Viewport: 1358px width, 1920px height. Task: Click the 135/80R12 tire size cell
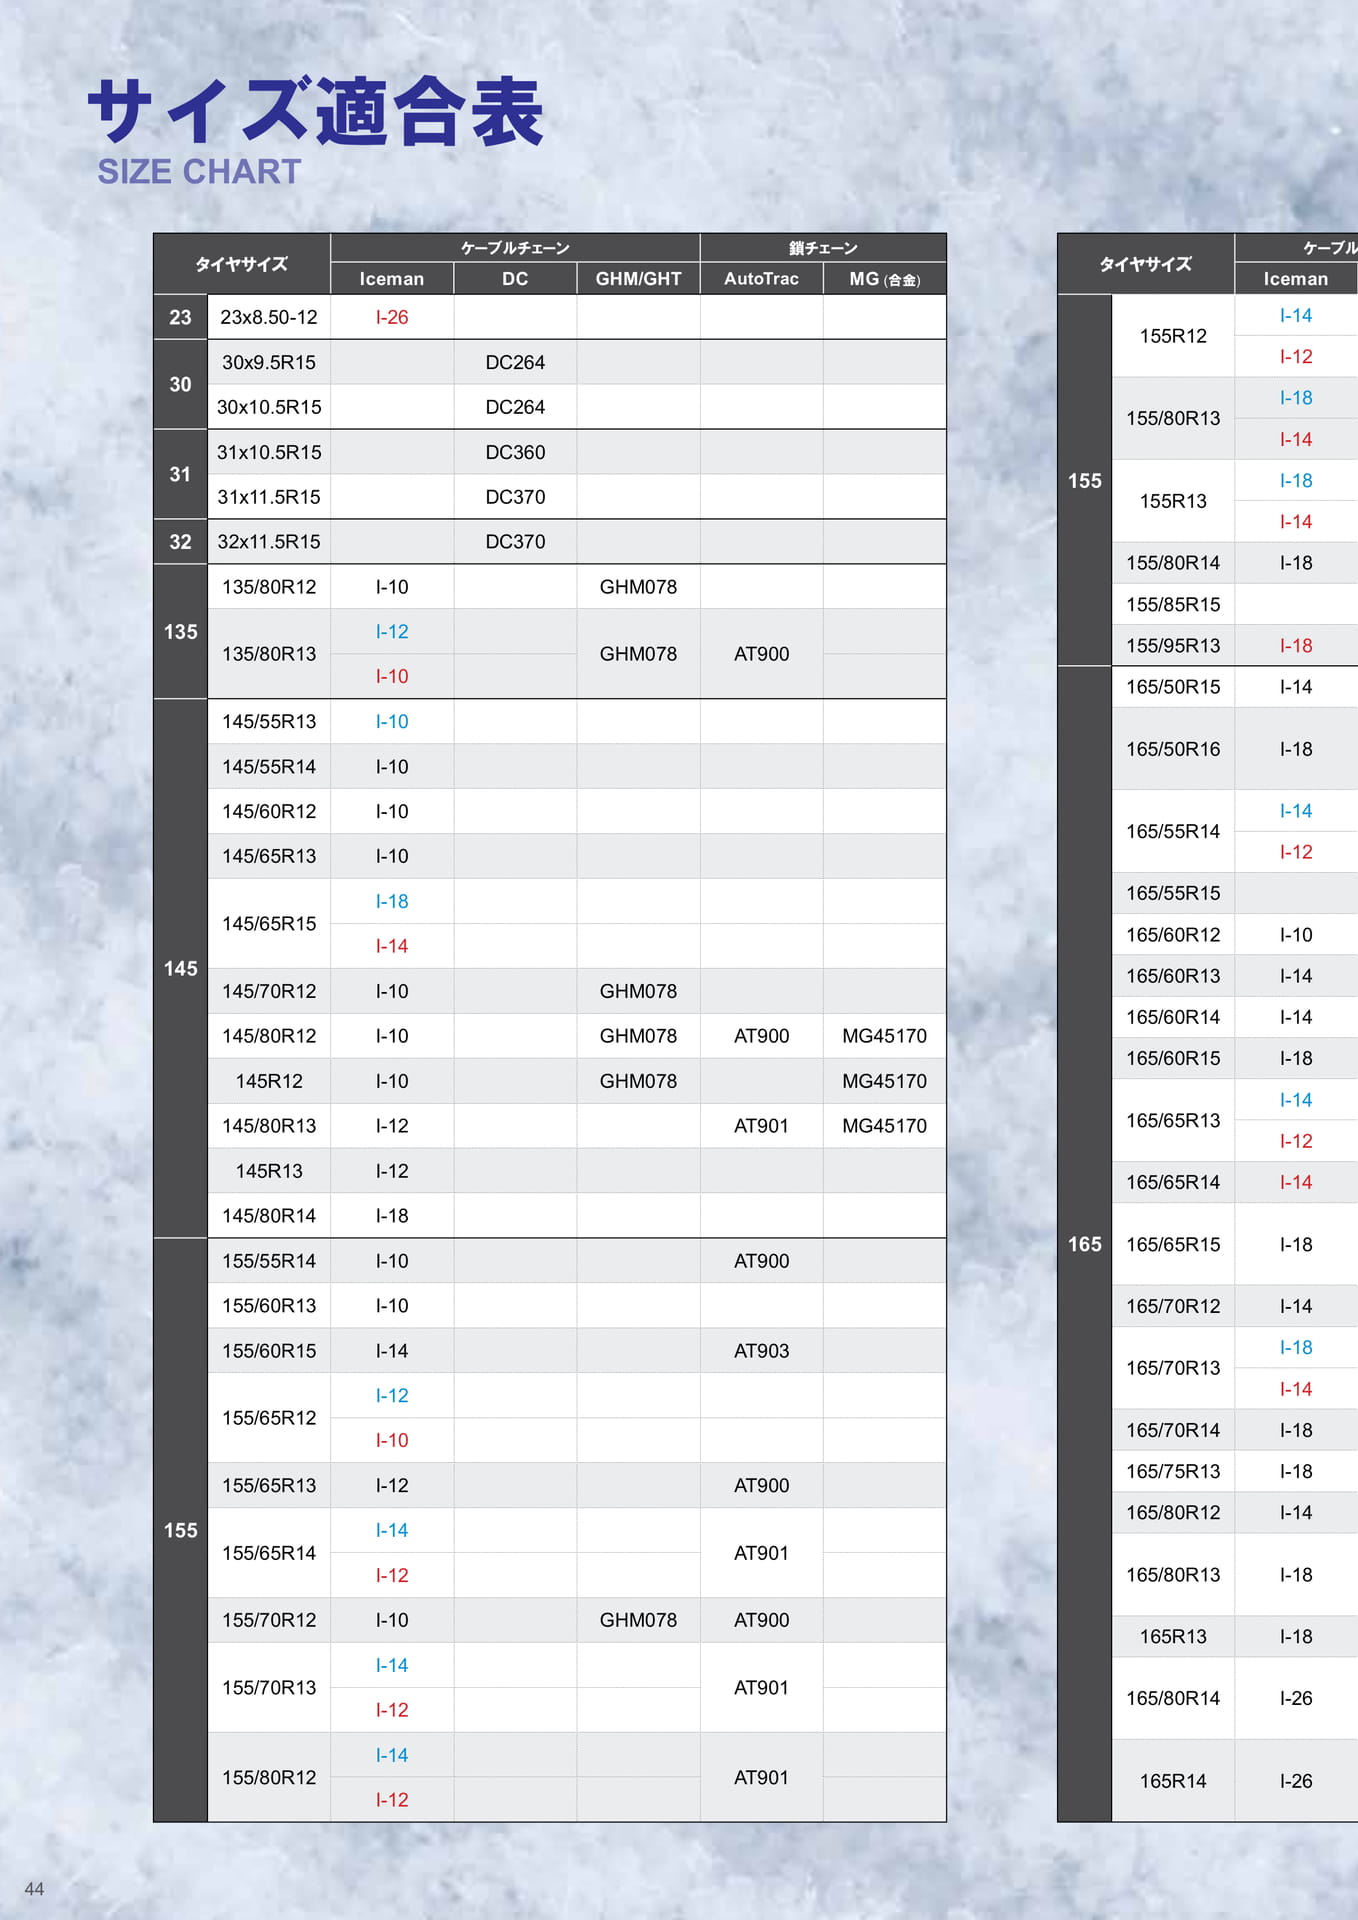269,587
